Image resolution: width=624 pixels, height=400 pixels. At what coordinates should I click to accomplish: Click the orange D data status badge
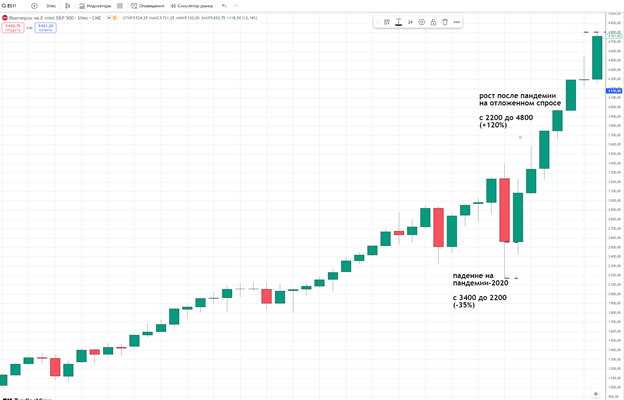click(114, 18)
